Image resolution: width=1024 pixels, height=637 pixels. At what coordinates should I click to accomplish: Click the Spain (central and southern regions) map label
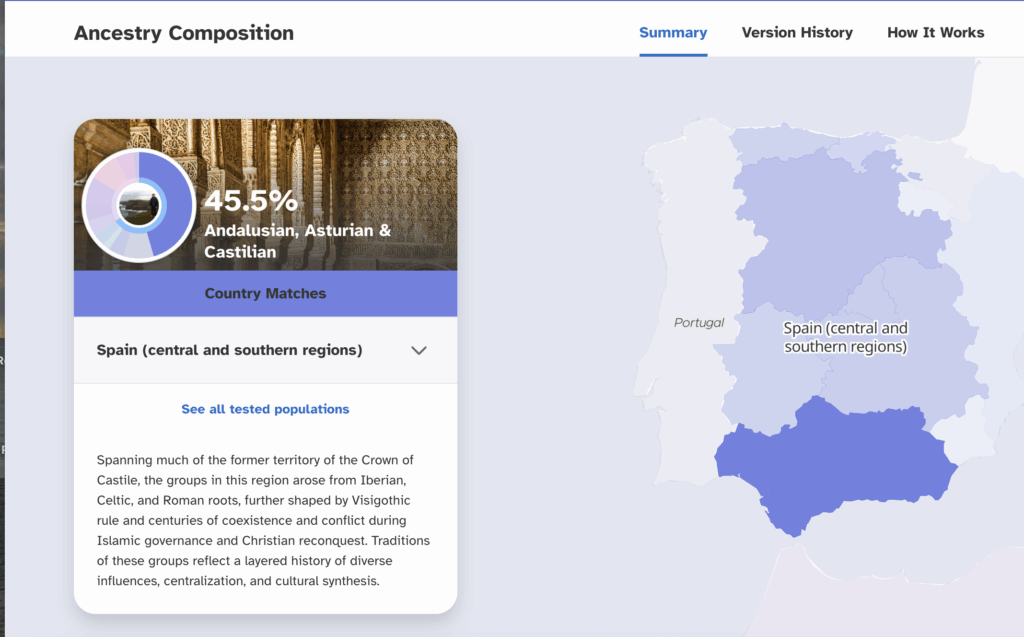tap(845, 338)
